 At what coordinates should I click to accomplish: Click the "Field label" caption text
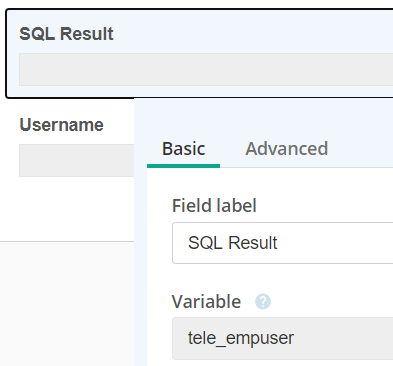point(214,206)
